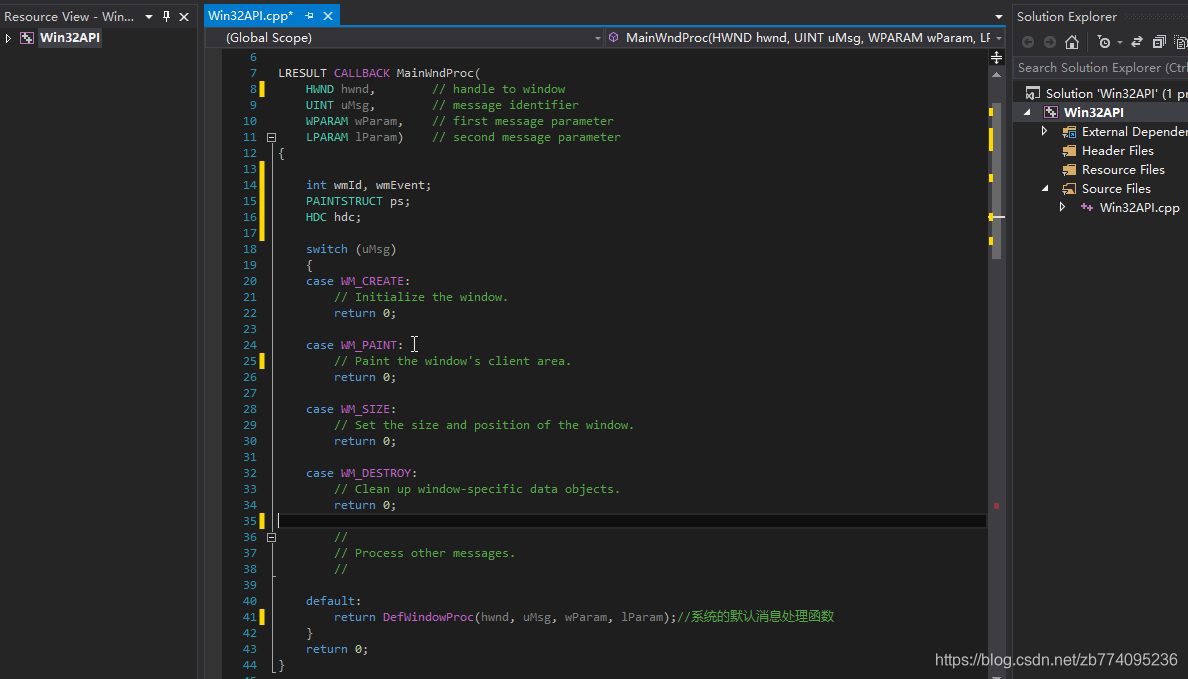
Task: Click the Win32API project icon in Resource View
Action: pos(27,37)
